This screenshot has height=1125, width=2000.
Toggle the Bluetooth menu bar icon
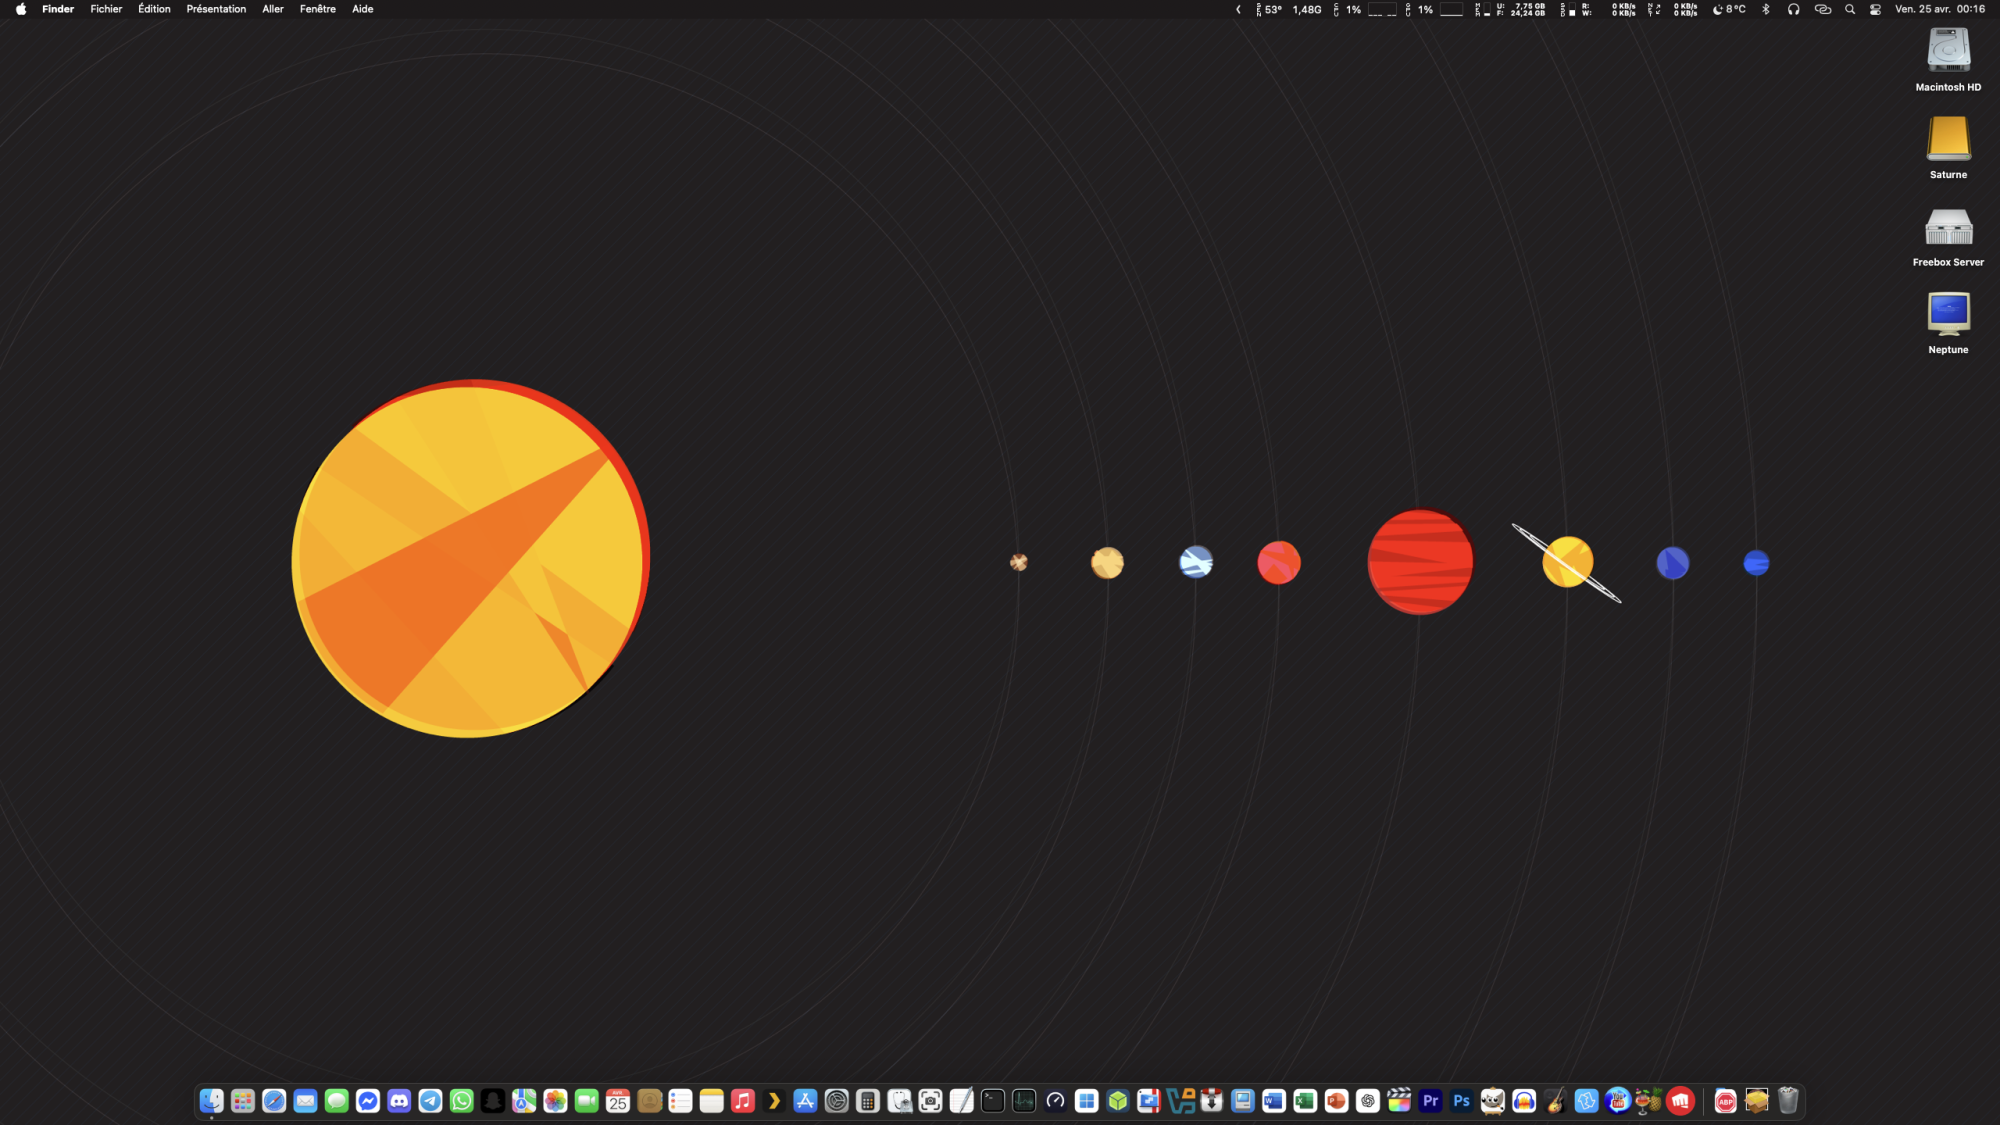[x=1765, y=9]
